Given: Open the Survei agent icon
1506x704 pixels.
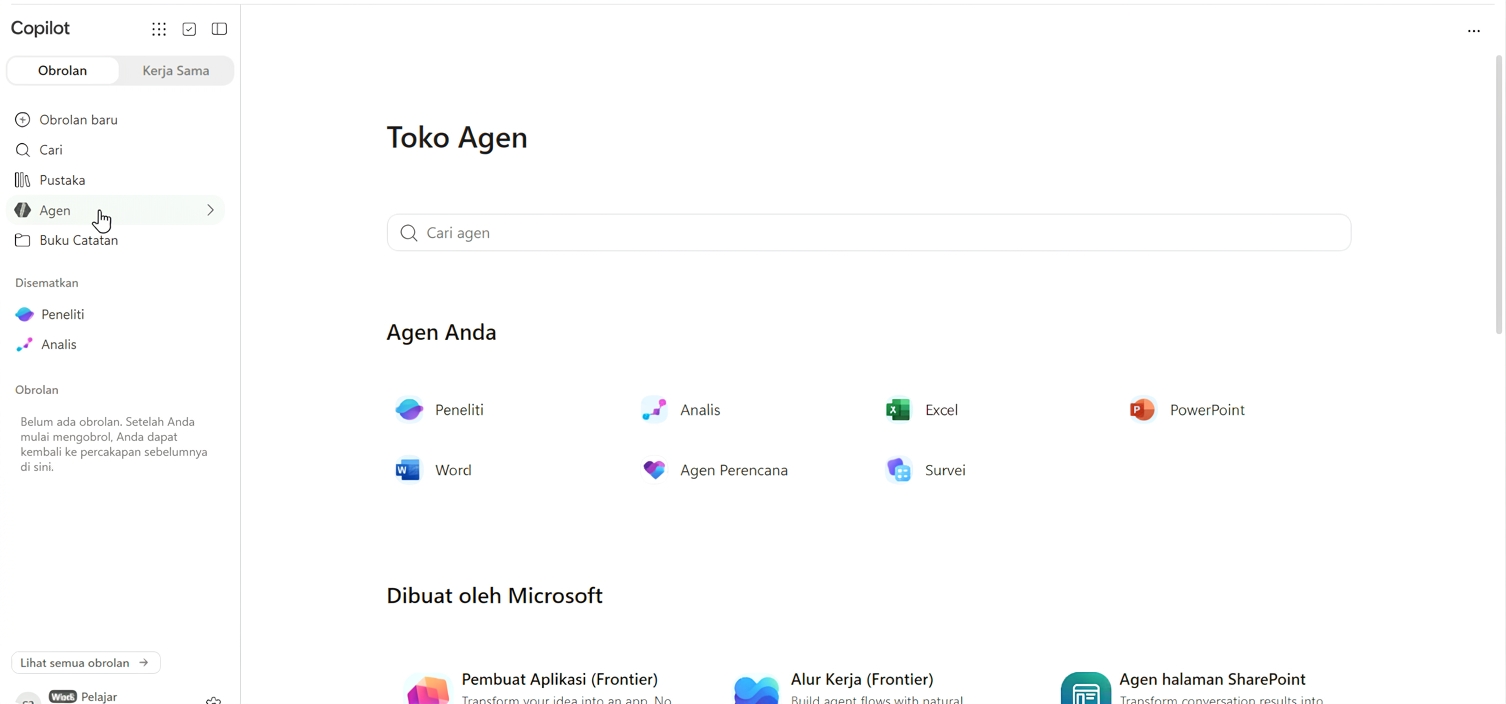Looking at the screenshot, I should (x=899, y=470).
